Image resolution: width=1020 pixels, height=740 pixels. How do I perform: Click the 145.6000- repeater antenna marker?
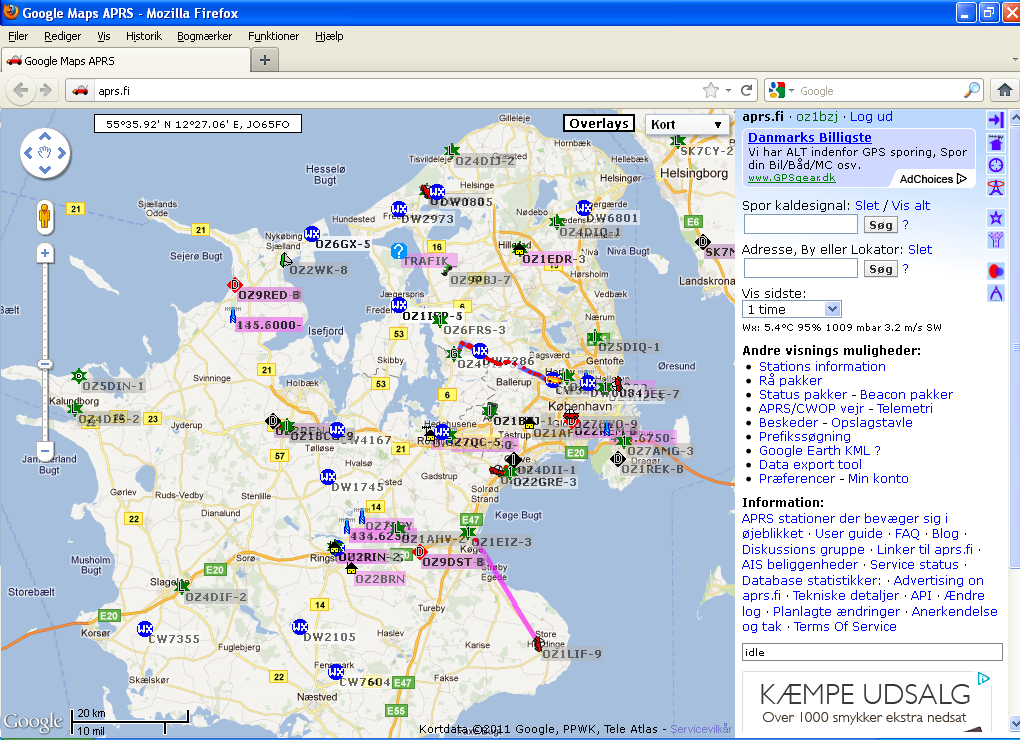233,317
